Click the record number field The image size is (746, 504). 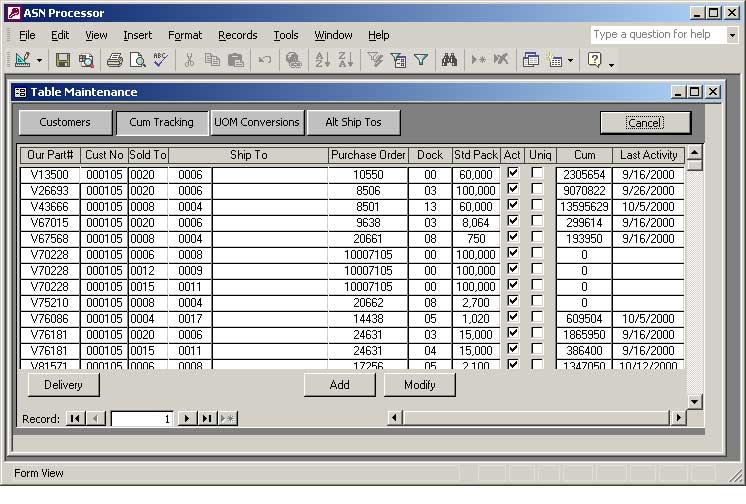pyautogui.click(x=142, y=419)
